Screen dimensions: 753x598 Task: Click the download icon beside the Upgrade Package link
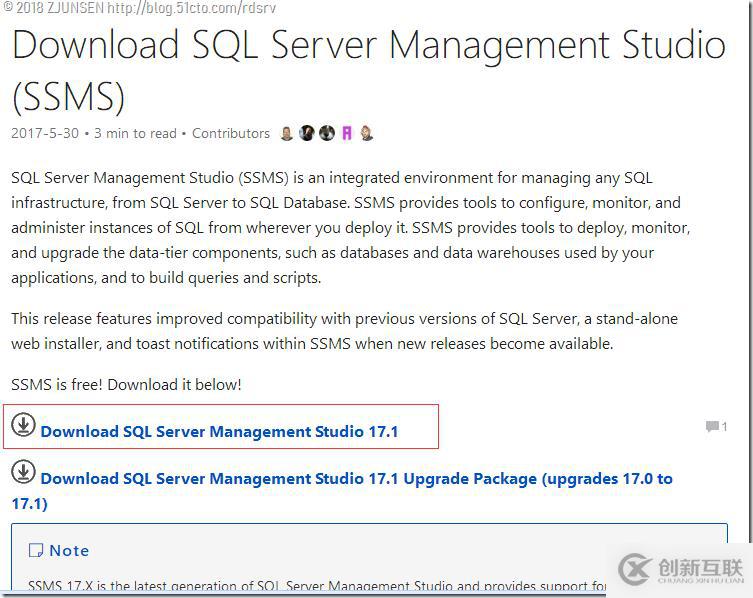click(x=23, y=472)
